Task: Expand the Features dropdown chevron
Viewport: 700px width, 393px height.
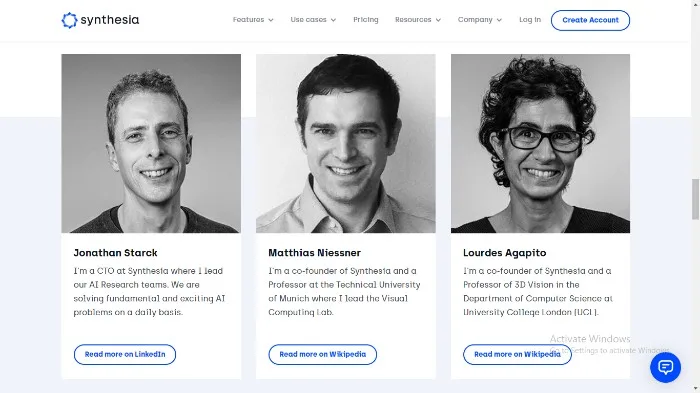Action: pyautogui.click(x=271, y=20)
